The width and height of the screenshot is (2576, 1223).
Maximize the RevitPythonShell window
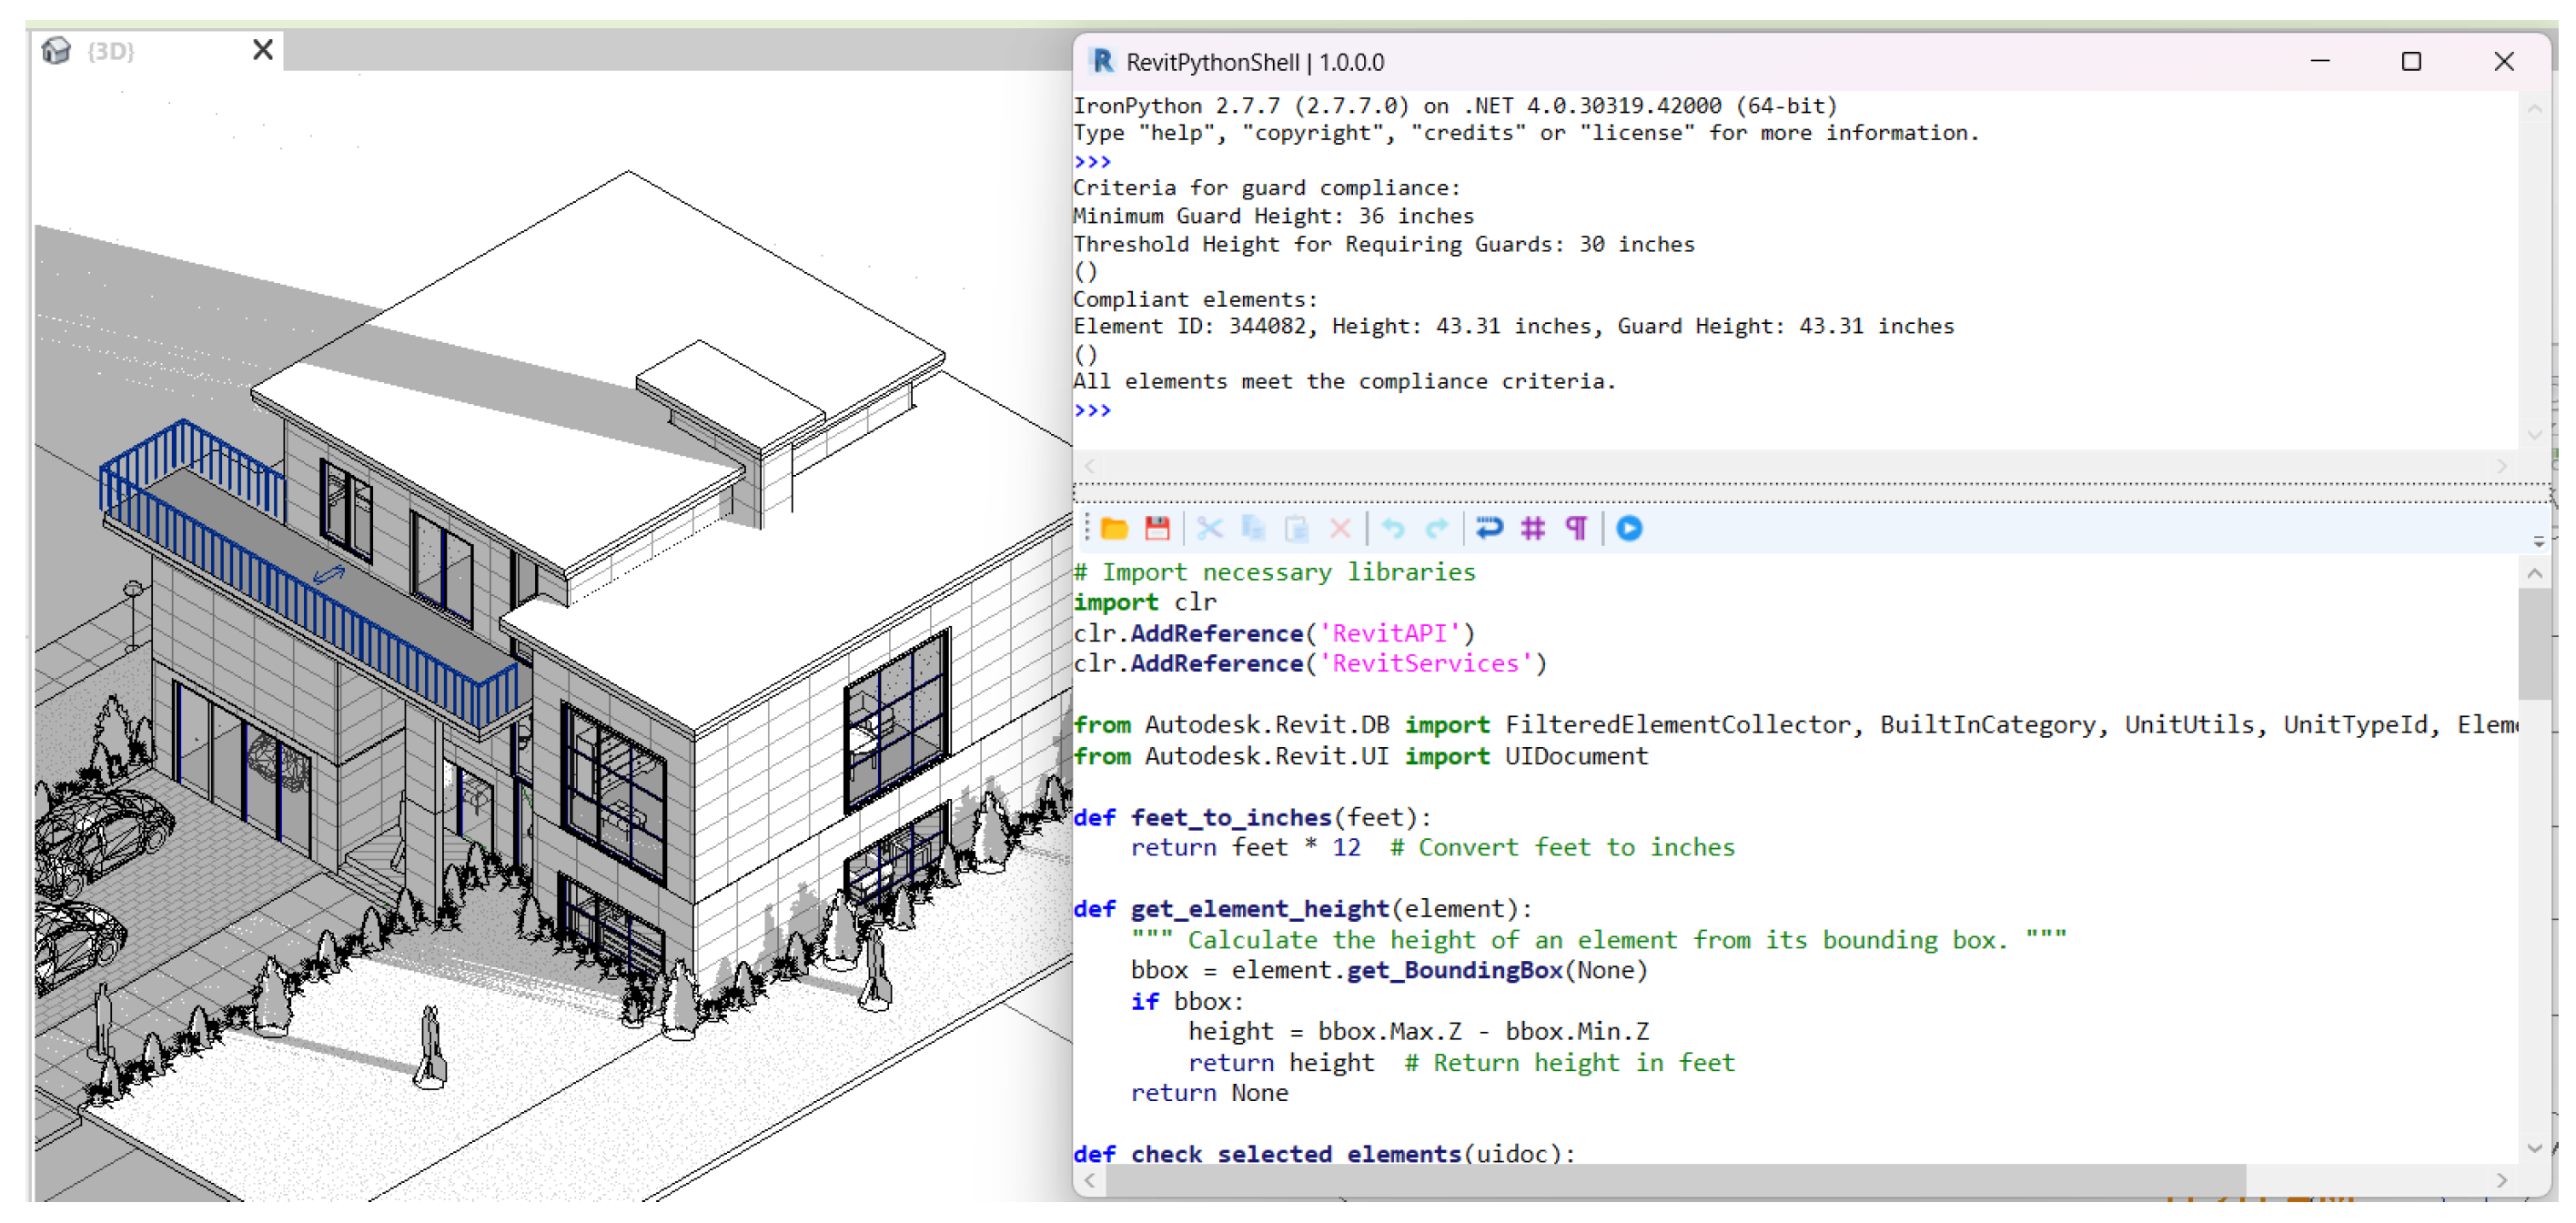(x=2411, y=62)
